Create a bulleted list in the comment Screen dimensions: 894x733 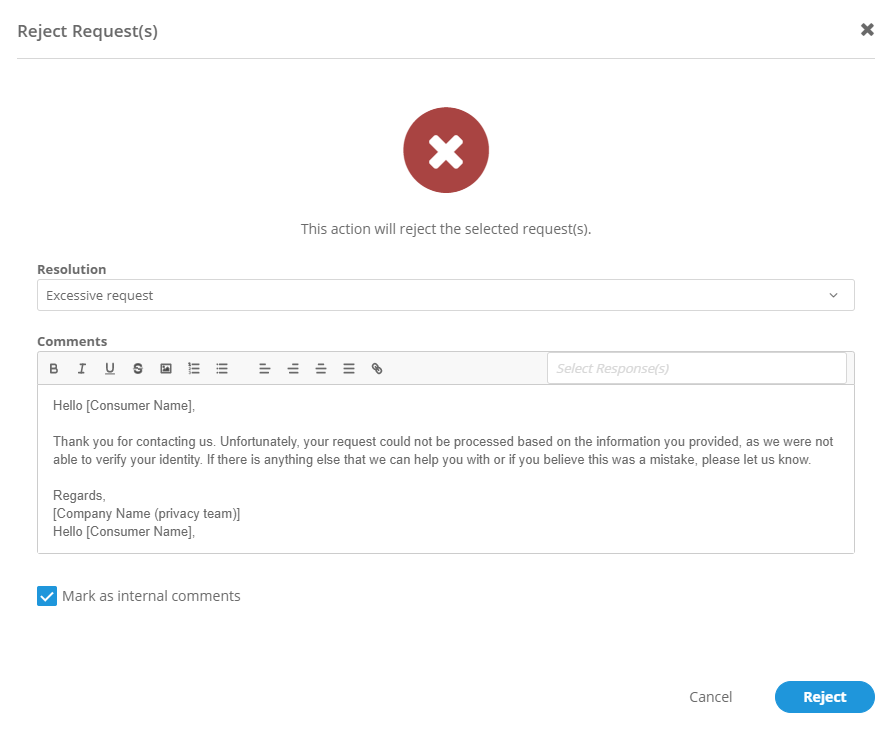point(222,368)
